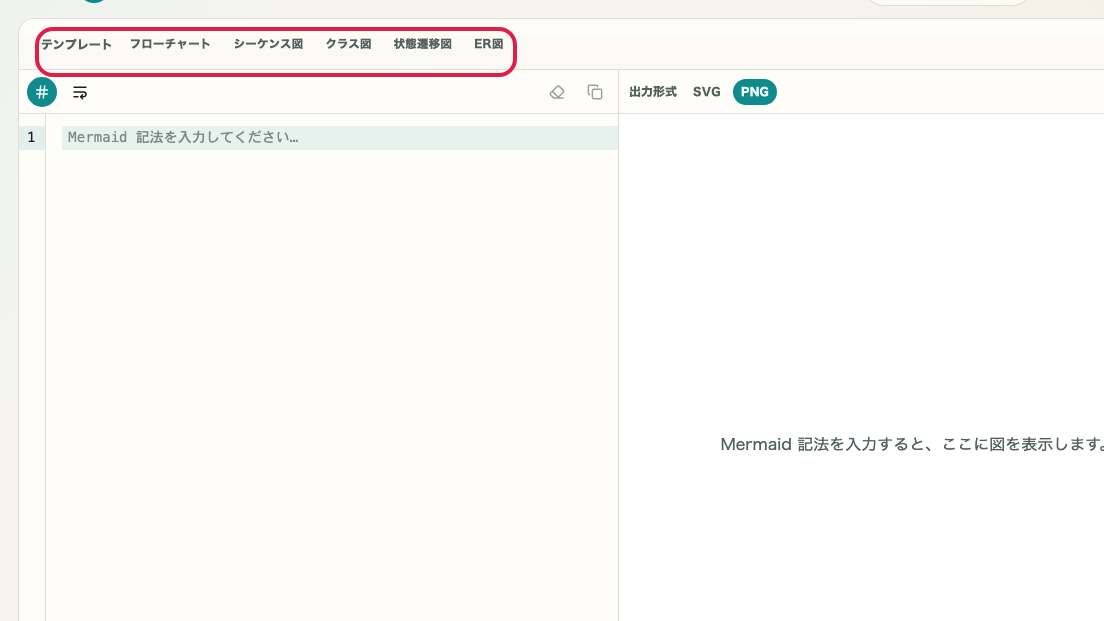This screenshot has width=1104, height=621.
Task: Switch output format to SVG
Action: (x=706, y=92)
